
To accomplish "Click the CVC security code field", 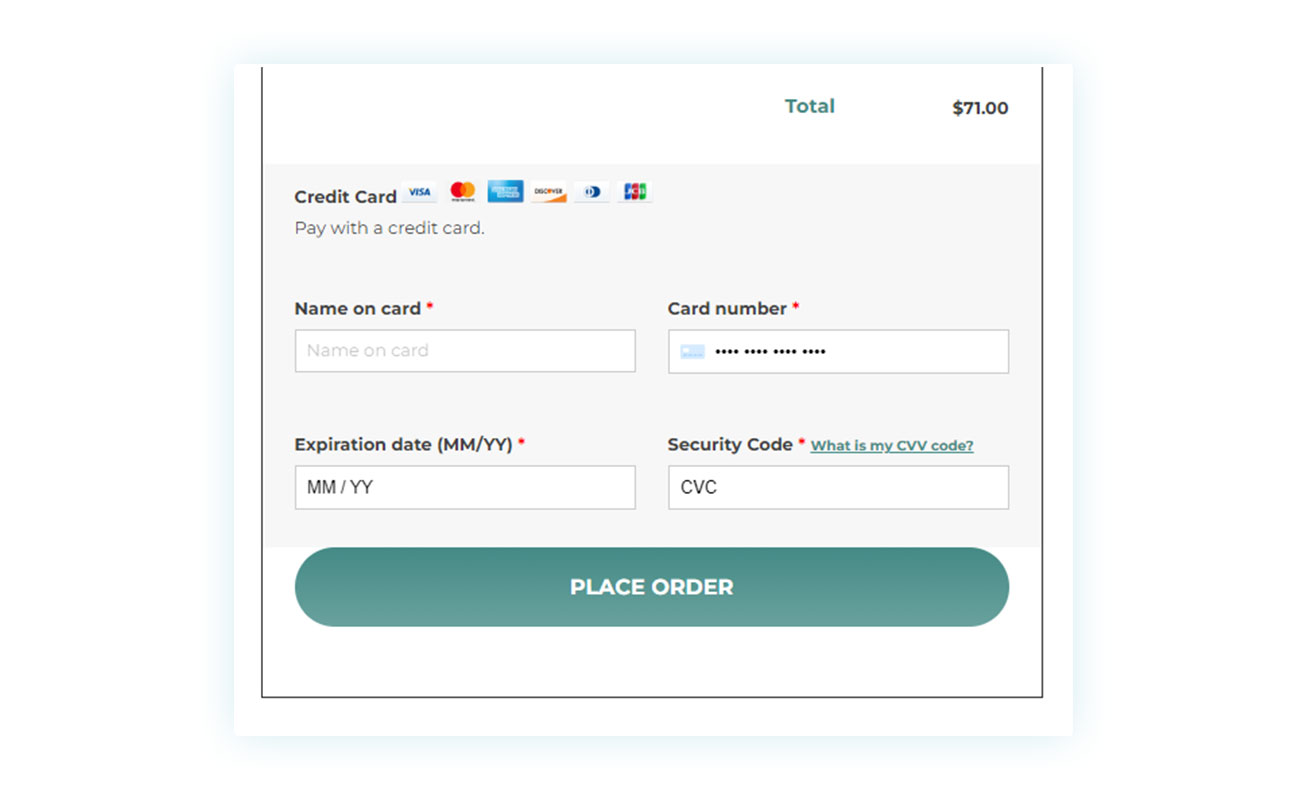I will click(838, 487).
